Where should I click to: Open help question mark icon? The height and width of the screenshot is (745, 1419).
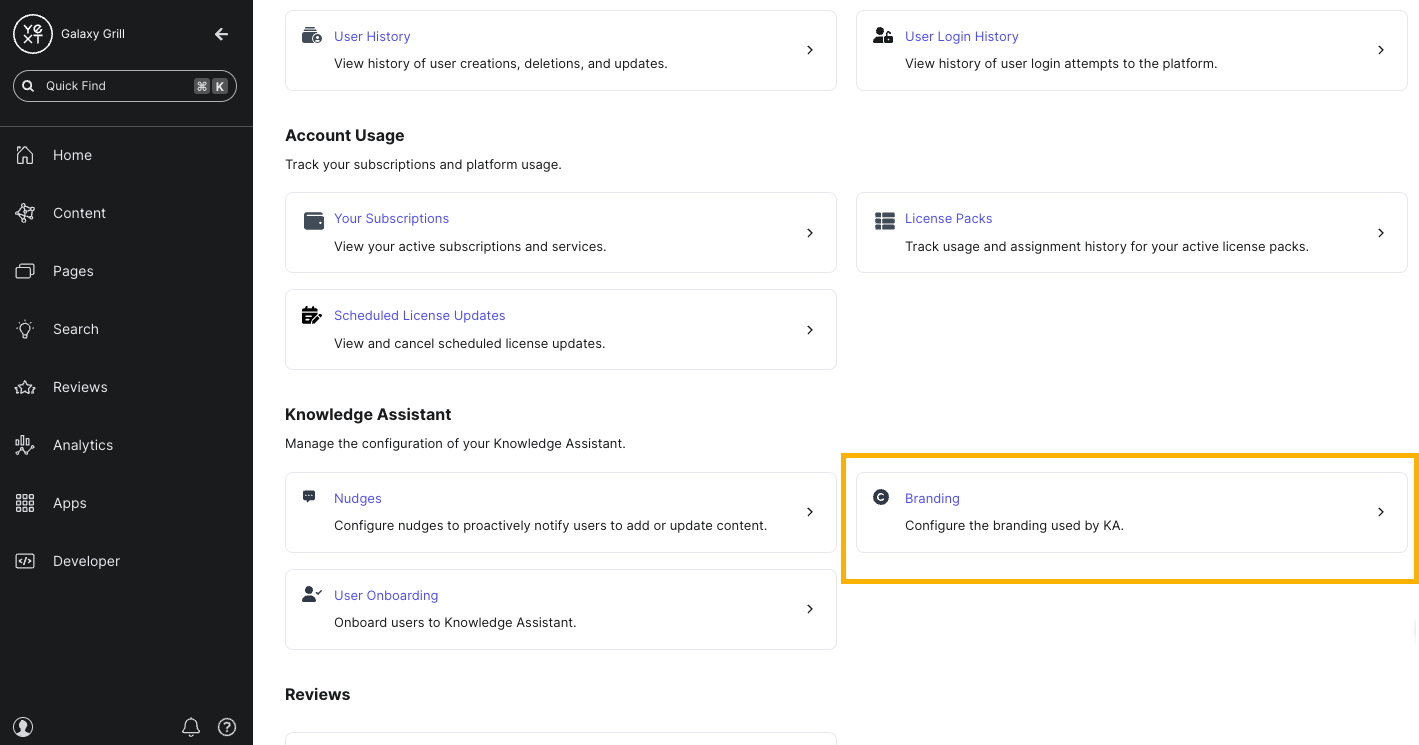(x=227, y=727)
